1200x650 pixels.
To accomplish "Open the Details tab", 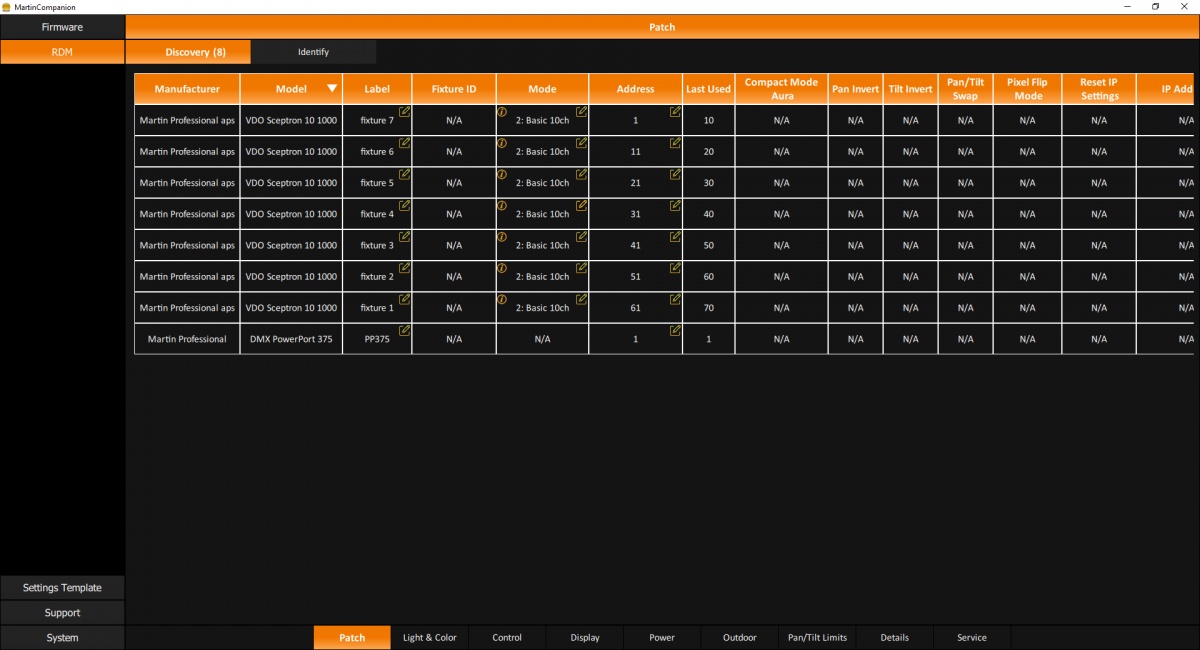I will point(895,638).
